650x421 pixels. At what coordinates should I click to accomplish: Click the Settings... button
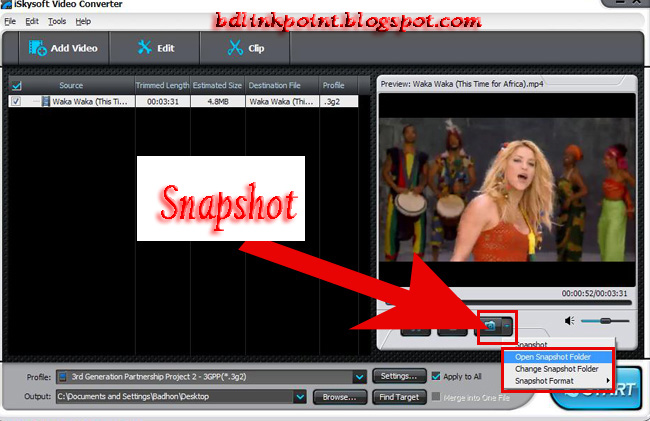click(x=399, y=376)
